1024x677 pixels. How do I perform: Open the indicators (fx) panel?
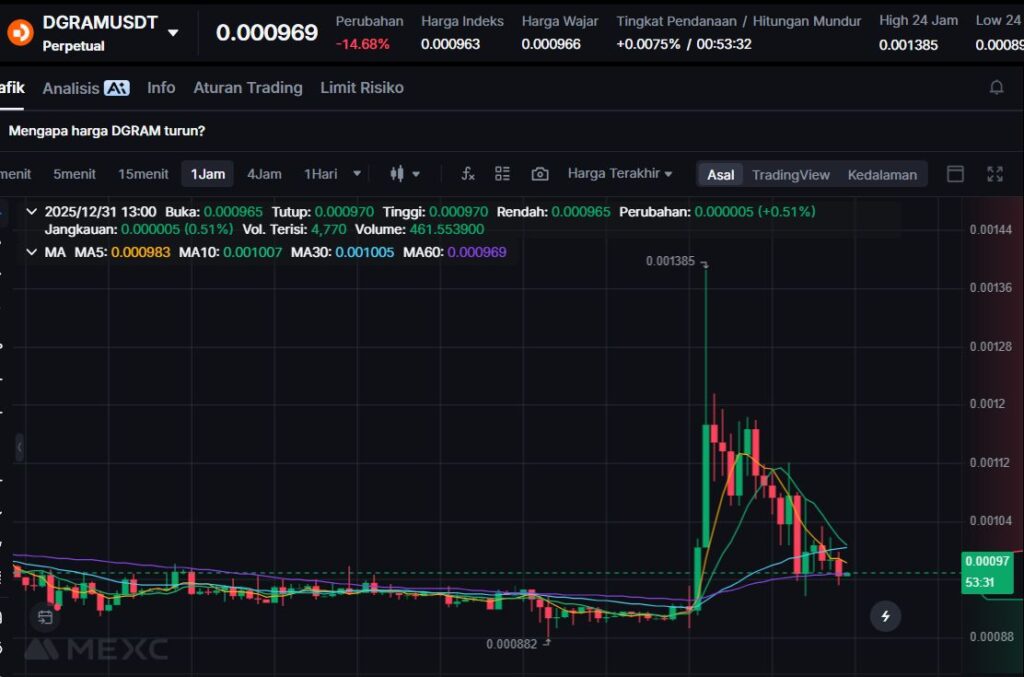[x=467, y=174]
